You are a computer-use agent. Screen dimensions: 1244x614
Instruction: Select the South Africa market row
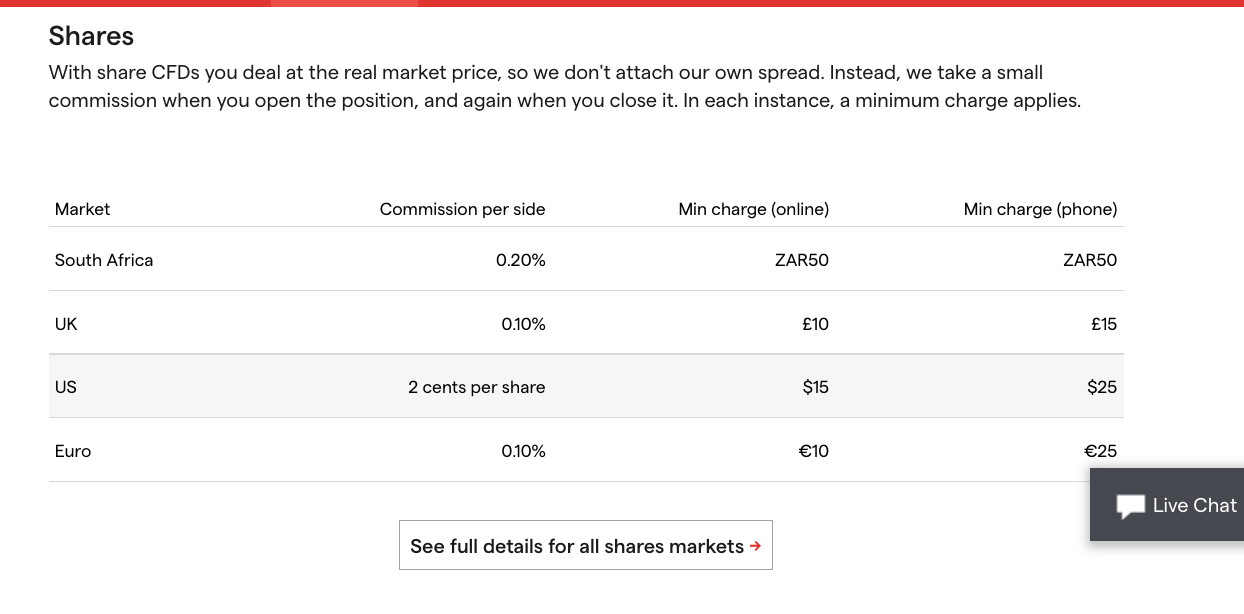(x=586, y=260)
